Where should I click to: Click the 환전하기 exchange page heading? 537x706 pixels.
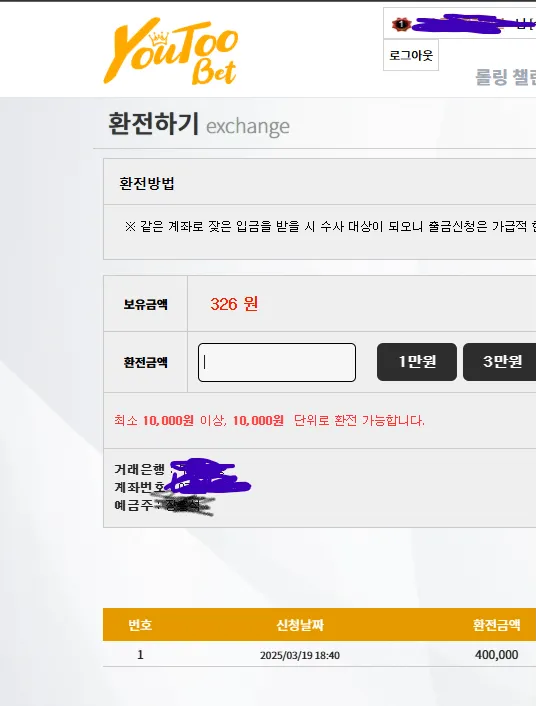point(199,124)
